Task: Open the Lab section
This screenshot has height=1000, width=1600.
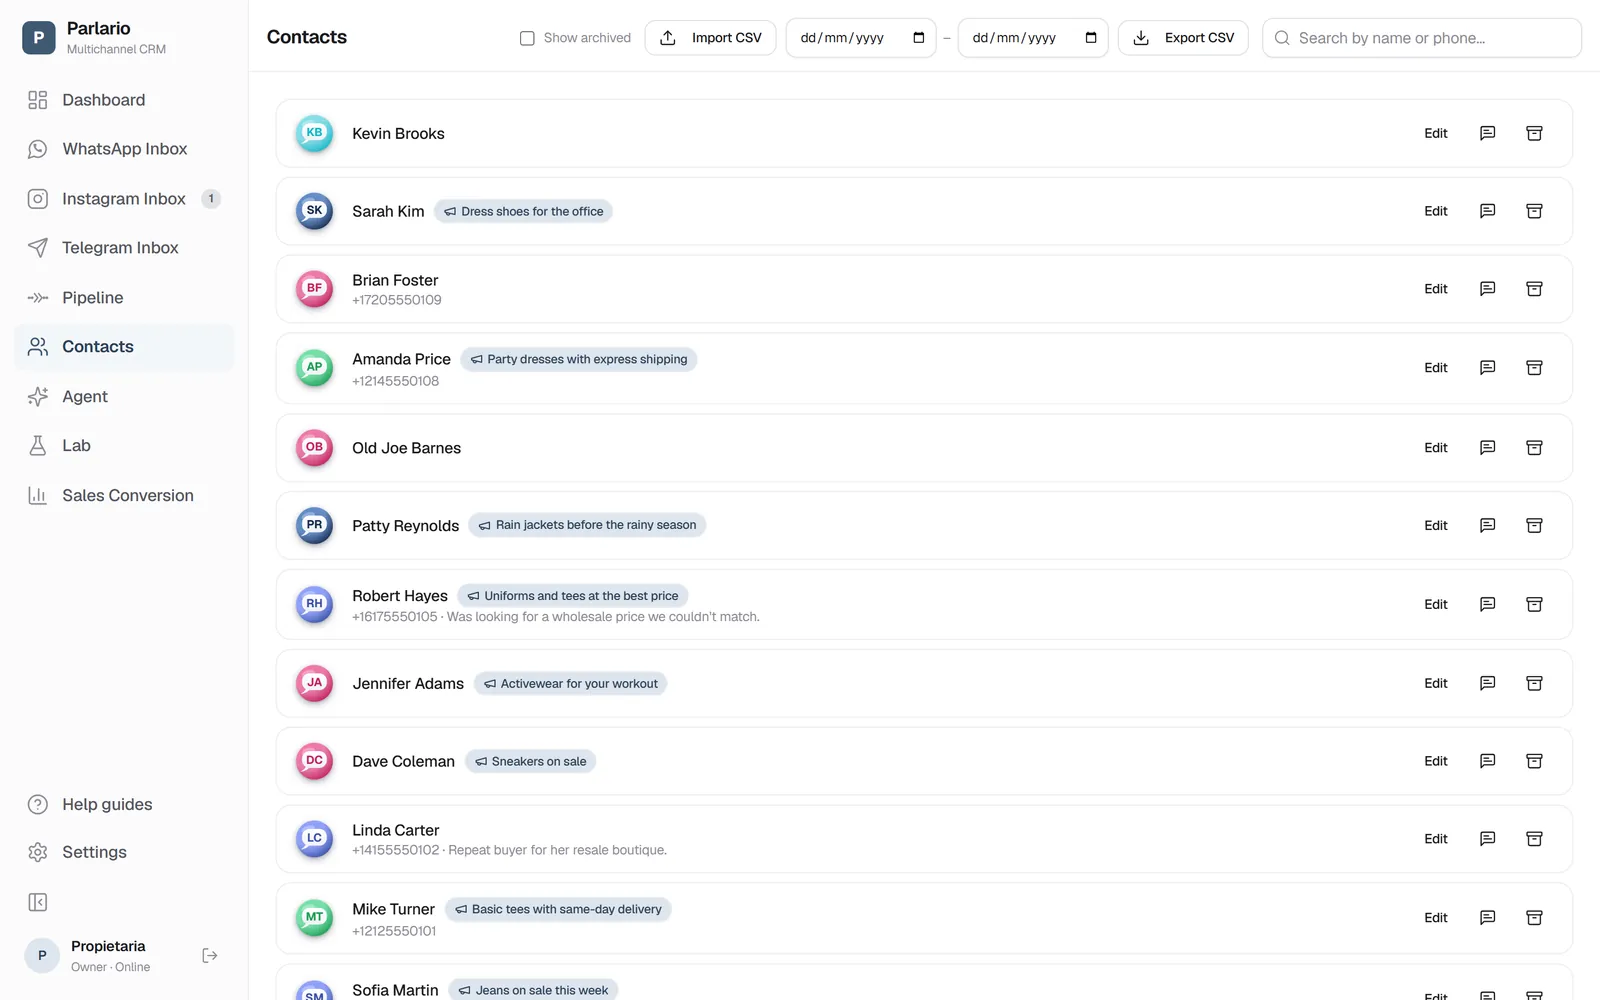Action: pos(124,446)
